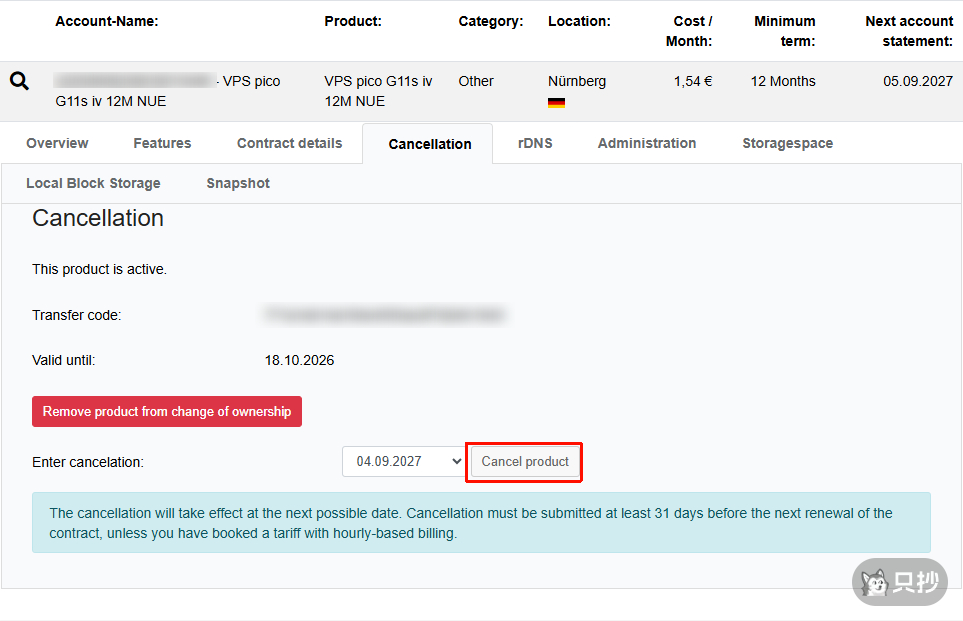Select the valid until date 18.10.2026
Viewport: 963px width, 621px height.
tap(299, 361)
